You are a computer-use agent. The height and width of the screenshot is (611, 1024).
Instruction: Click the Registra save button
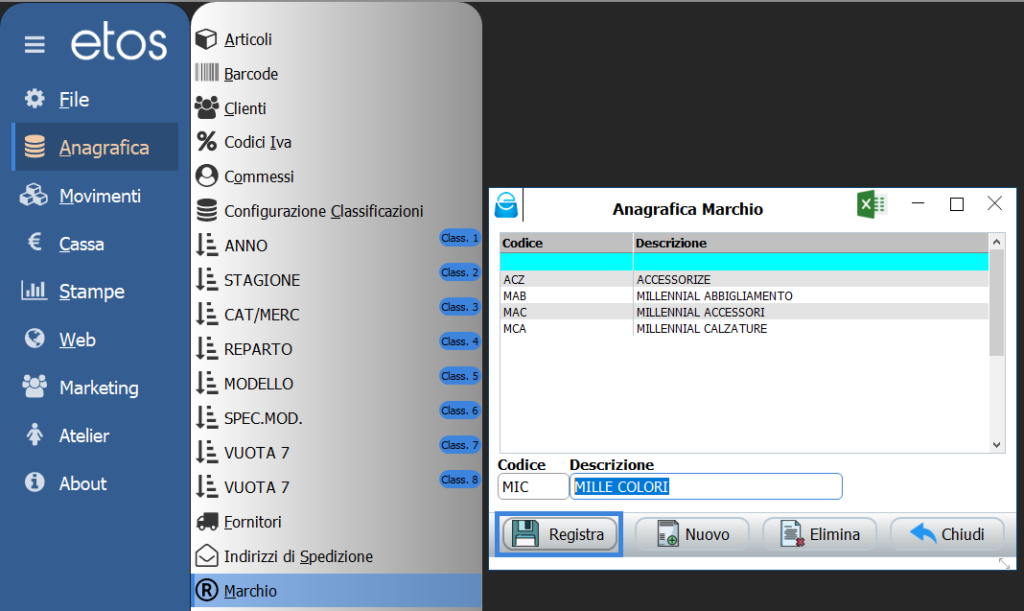[x=559, y=534]
